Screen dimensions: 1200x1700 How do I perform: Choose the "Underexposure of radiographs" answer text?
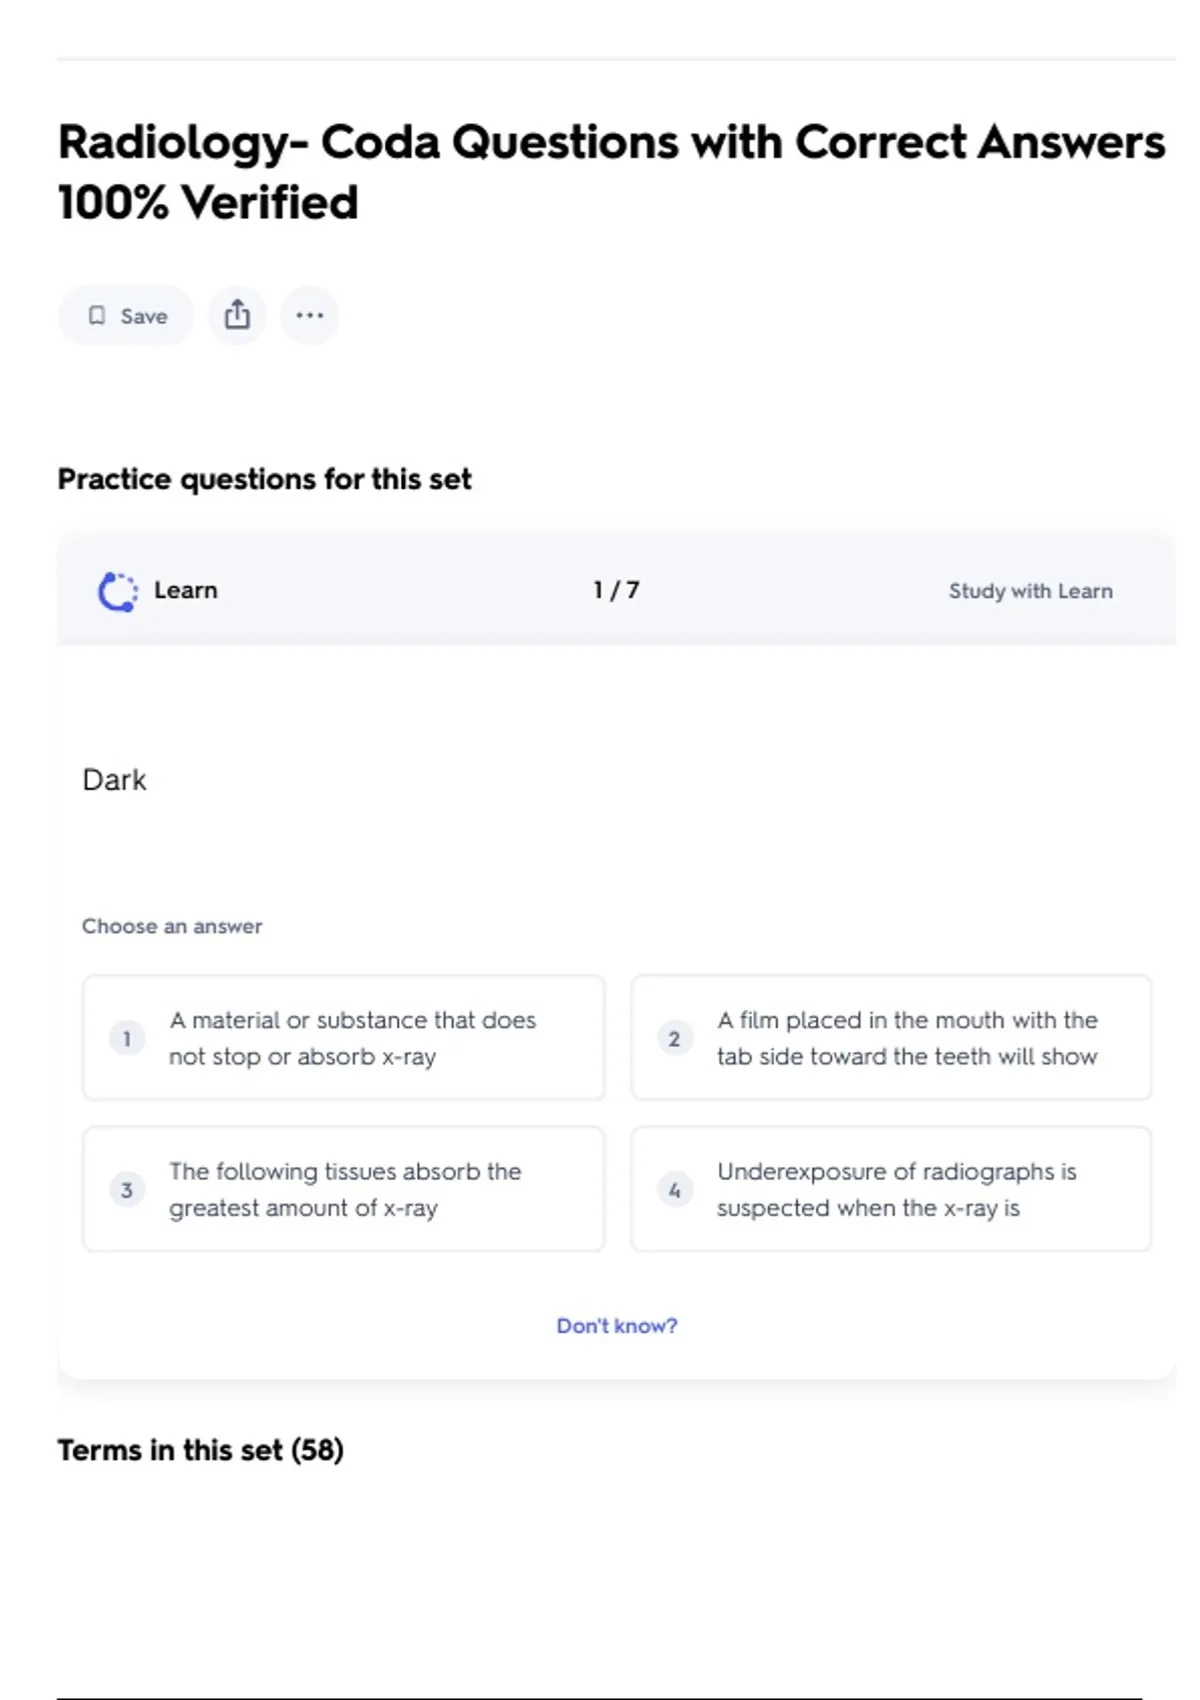[896, 1189]
